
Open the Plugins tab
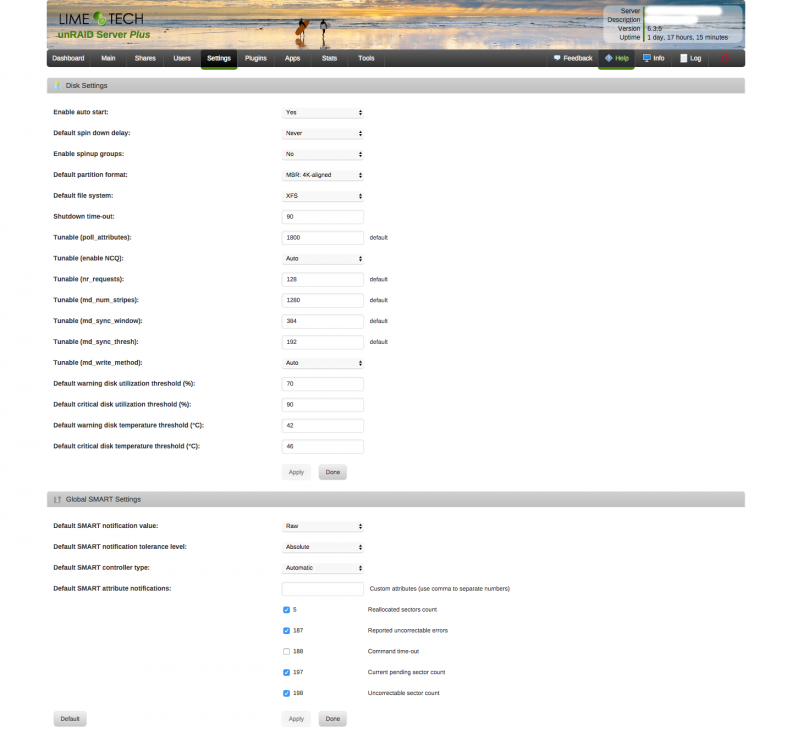256,58
